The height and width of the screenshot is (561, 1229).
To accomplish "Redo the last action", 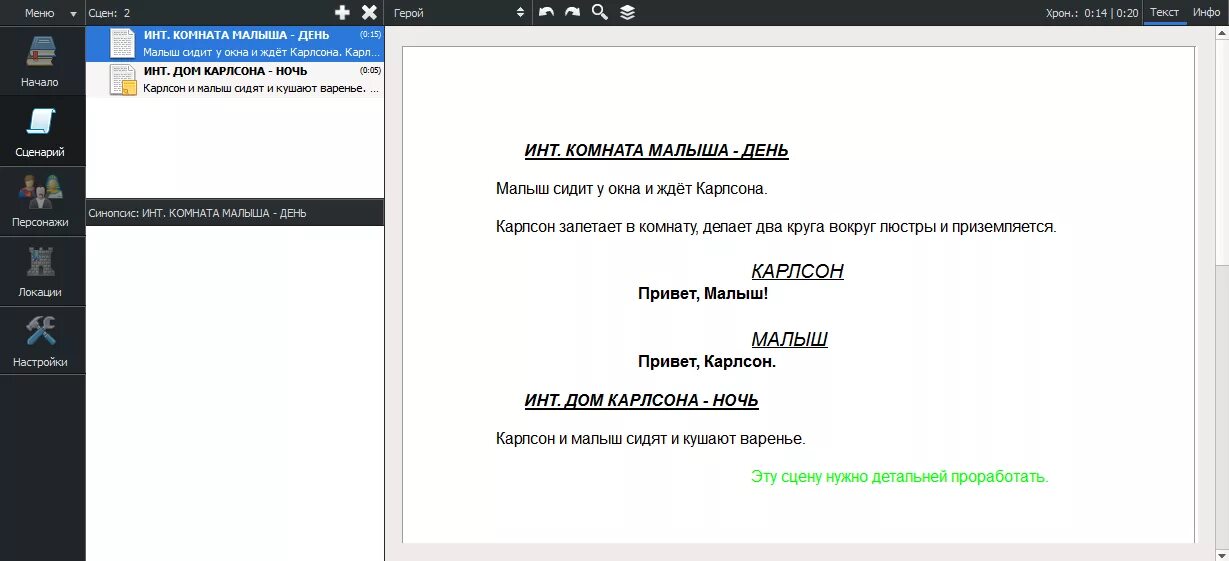I will click(572, 12).
